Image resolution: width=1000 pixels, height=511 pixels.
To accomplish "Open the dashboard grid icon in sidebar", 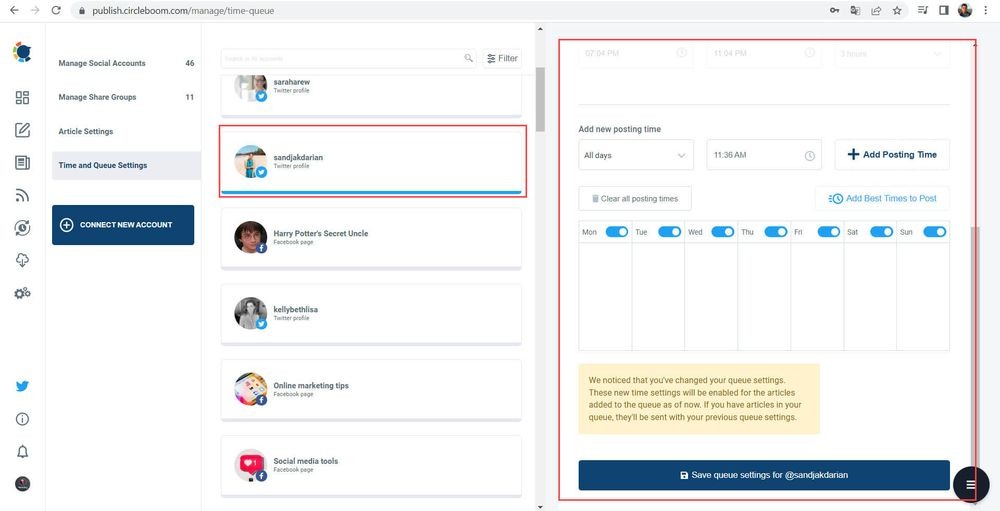I will click(22, 98).
